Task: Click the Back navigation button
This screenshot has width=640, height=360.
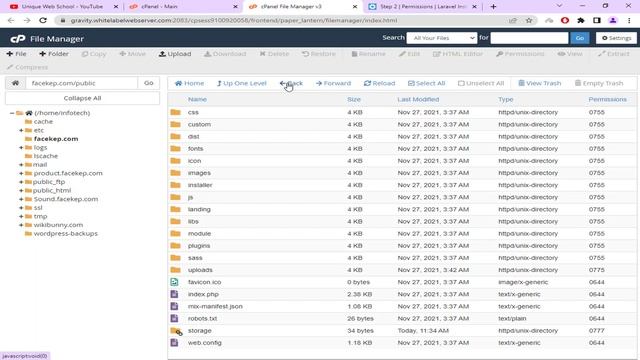Action: (x=291, y=83)
